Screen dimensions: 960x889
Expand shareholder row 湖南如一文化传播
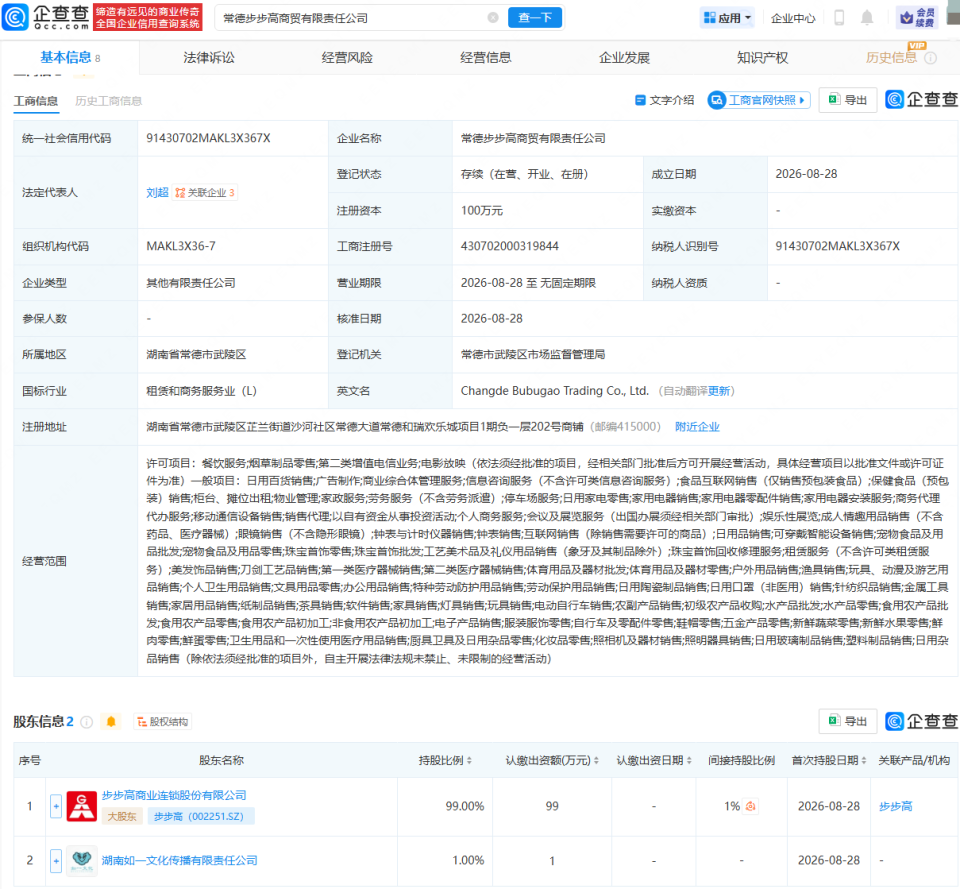tap(56, 861)
